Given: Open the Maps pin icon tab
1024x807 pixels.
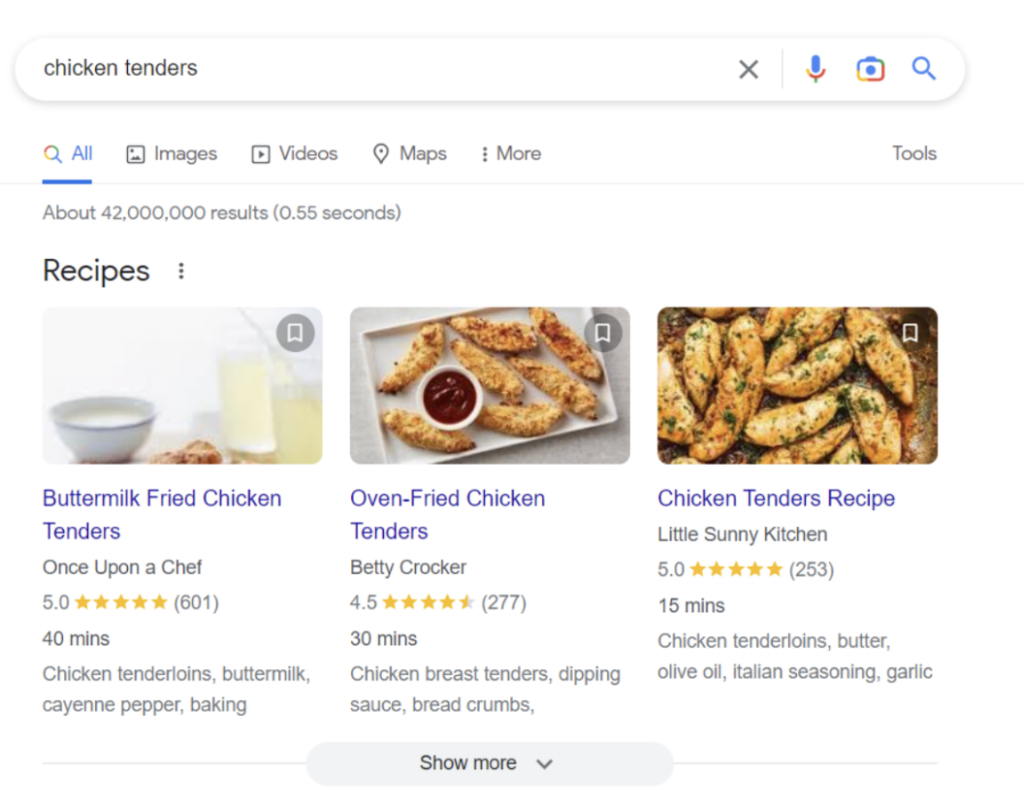Looking at the screenshot, I should coord(380,154).
